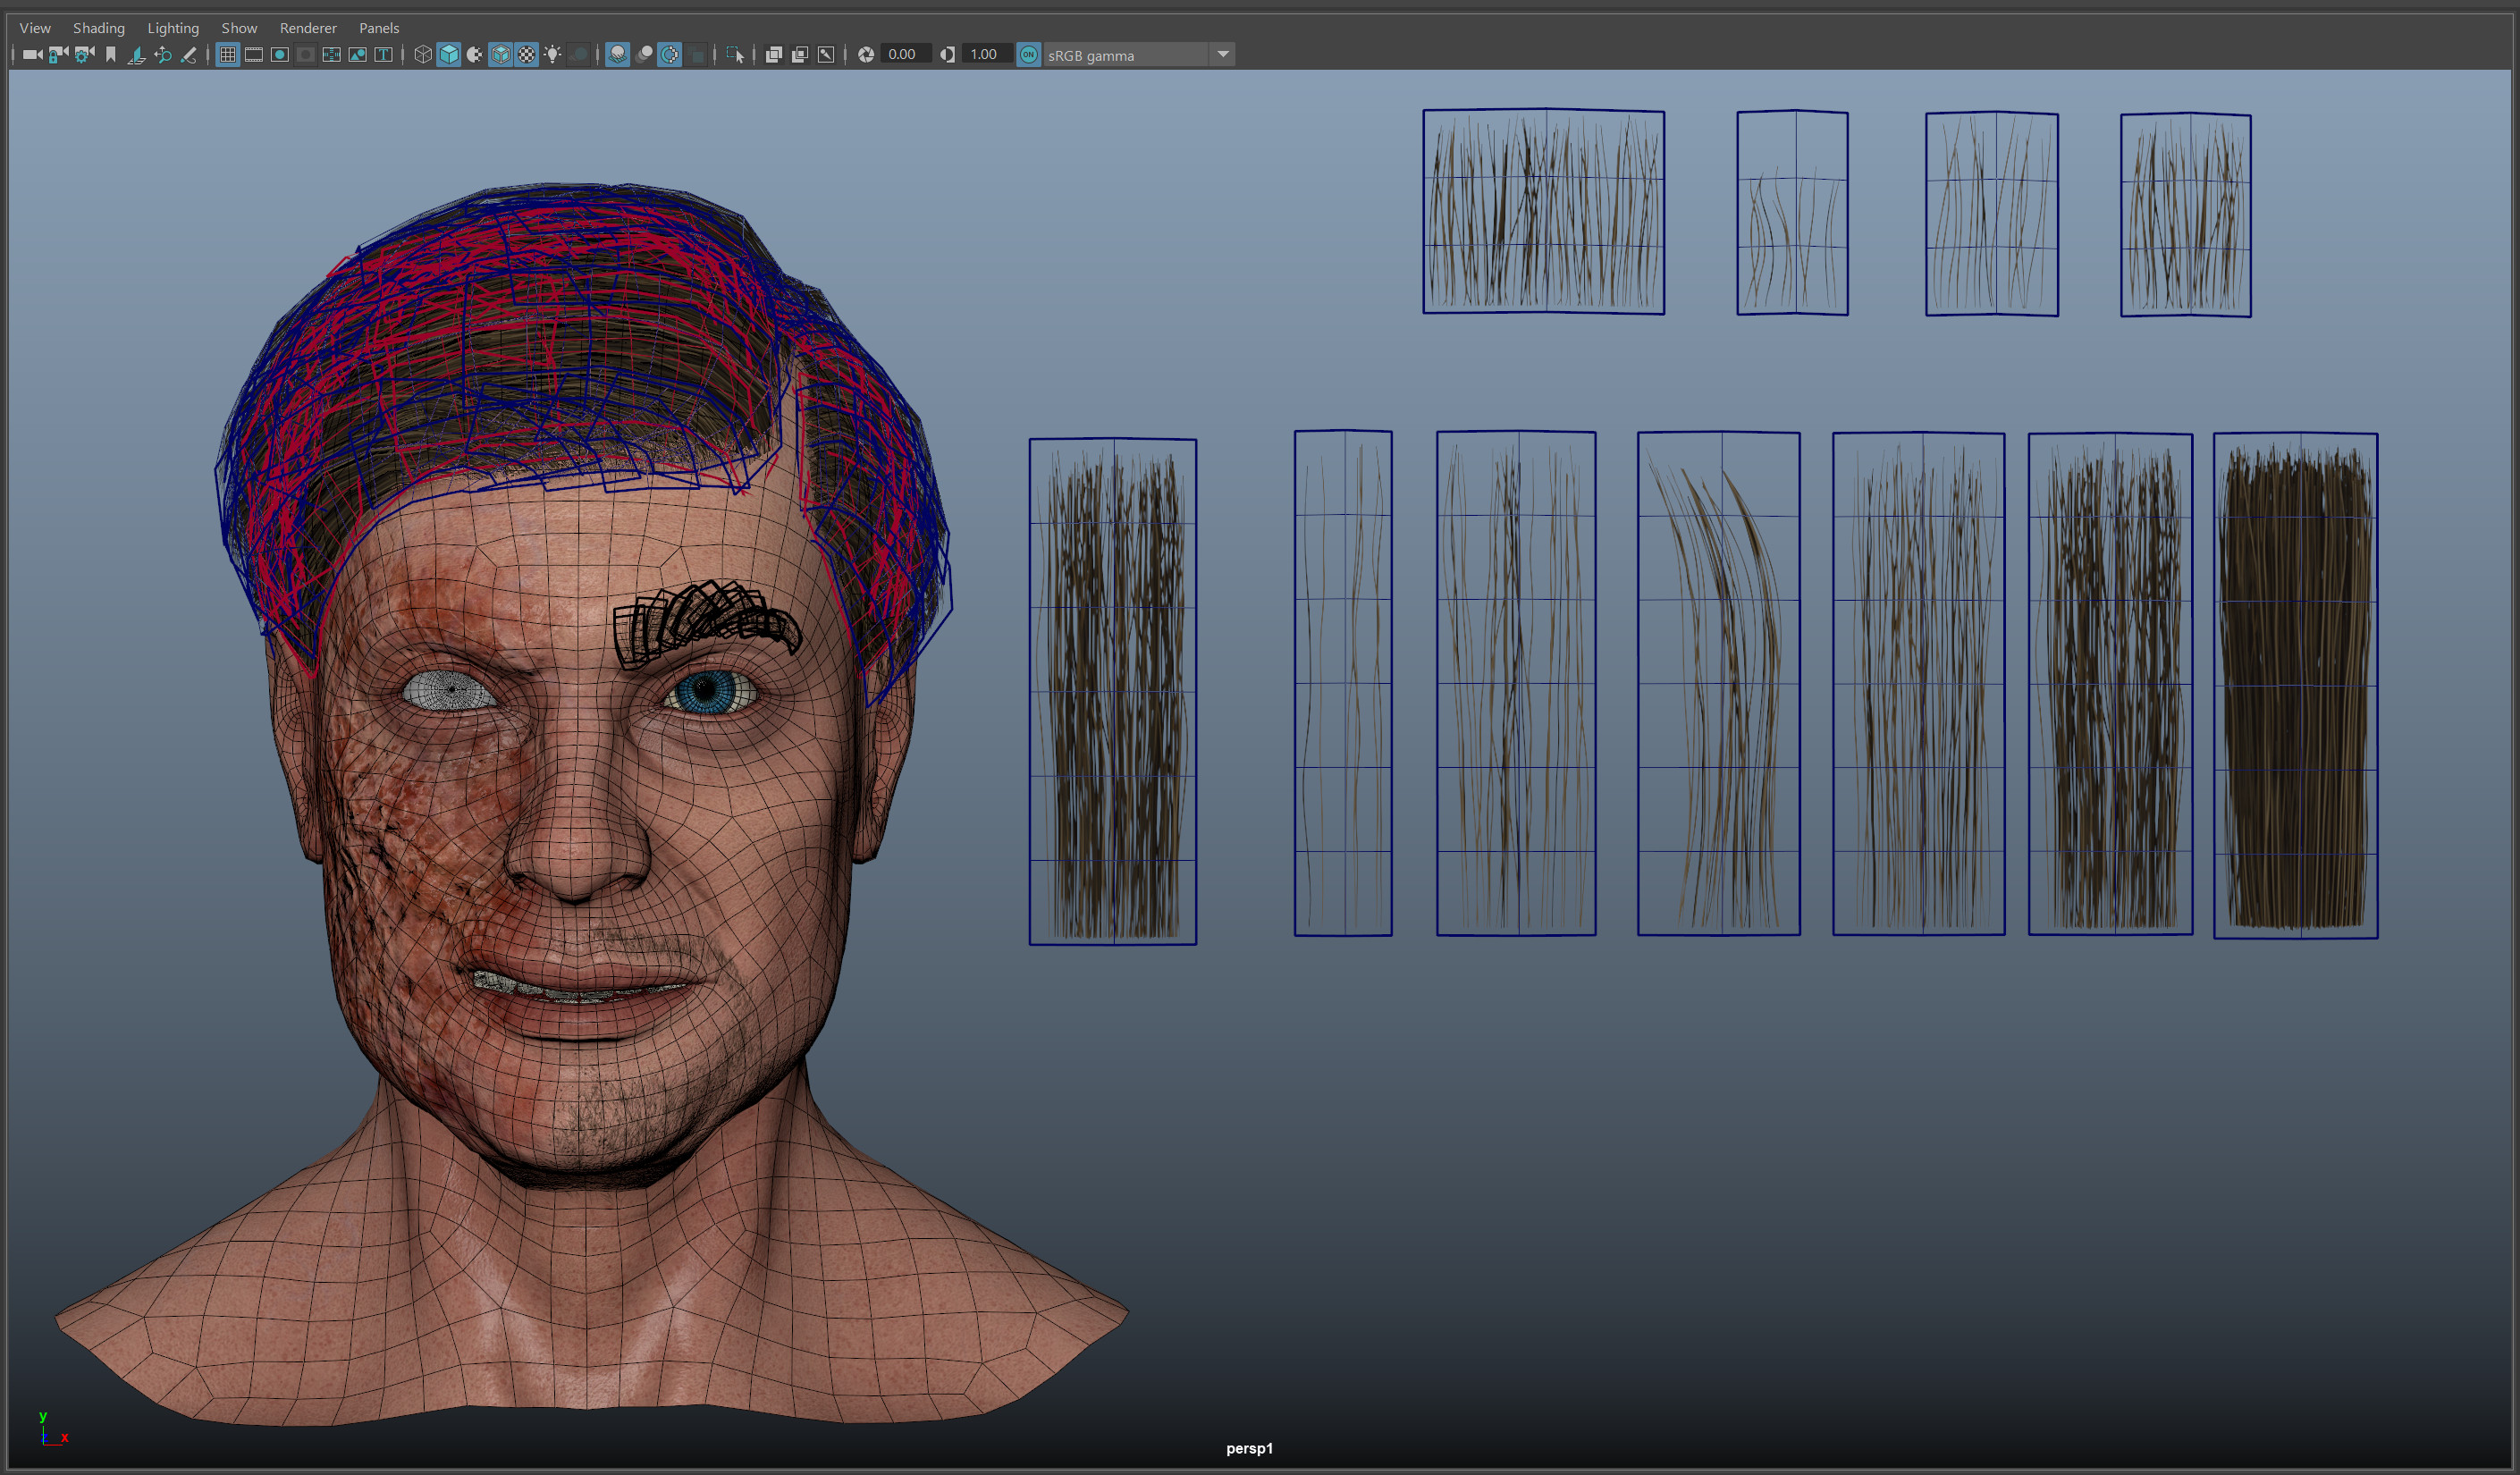The width and height of the screenshot is (2520, 1475).
Task: Open camera attributes gear icon
Action: (84, 55)
